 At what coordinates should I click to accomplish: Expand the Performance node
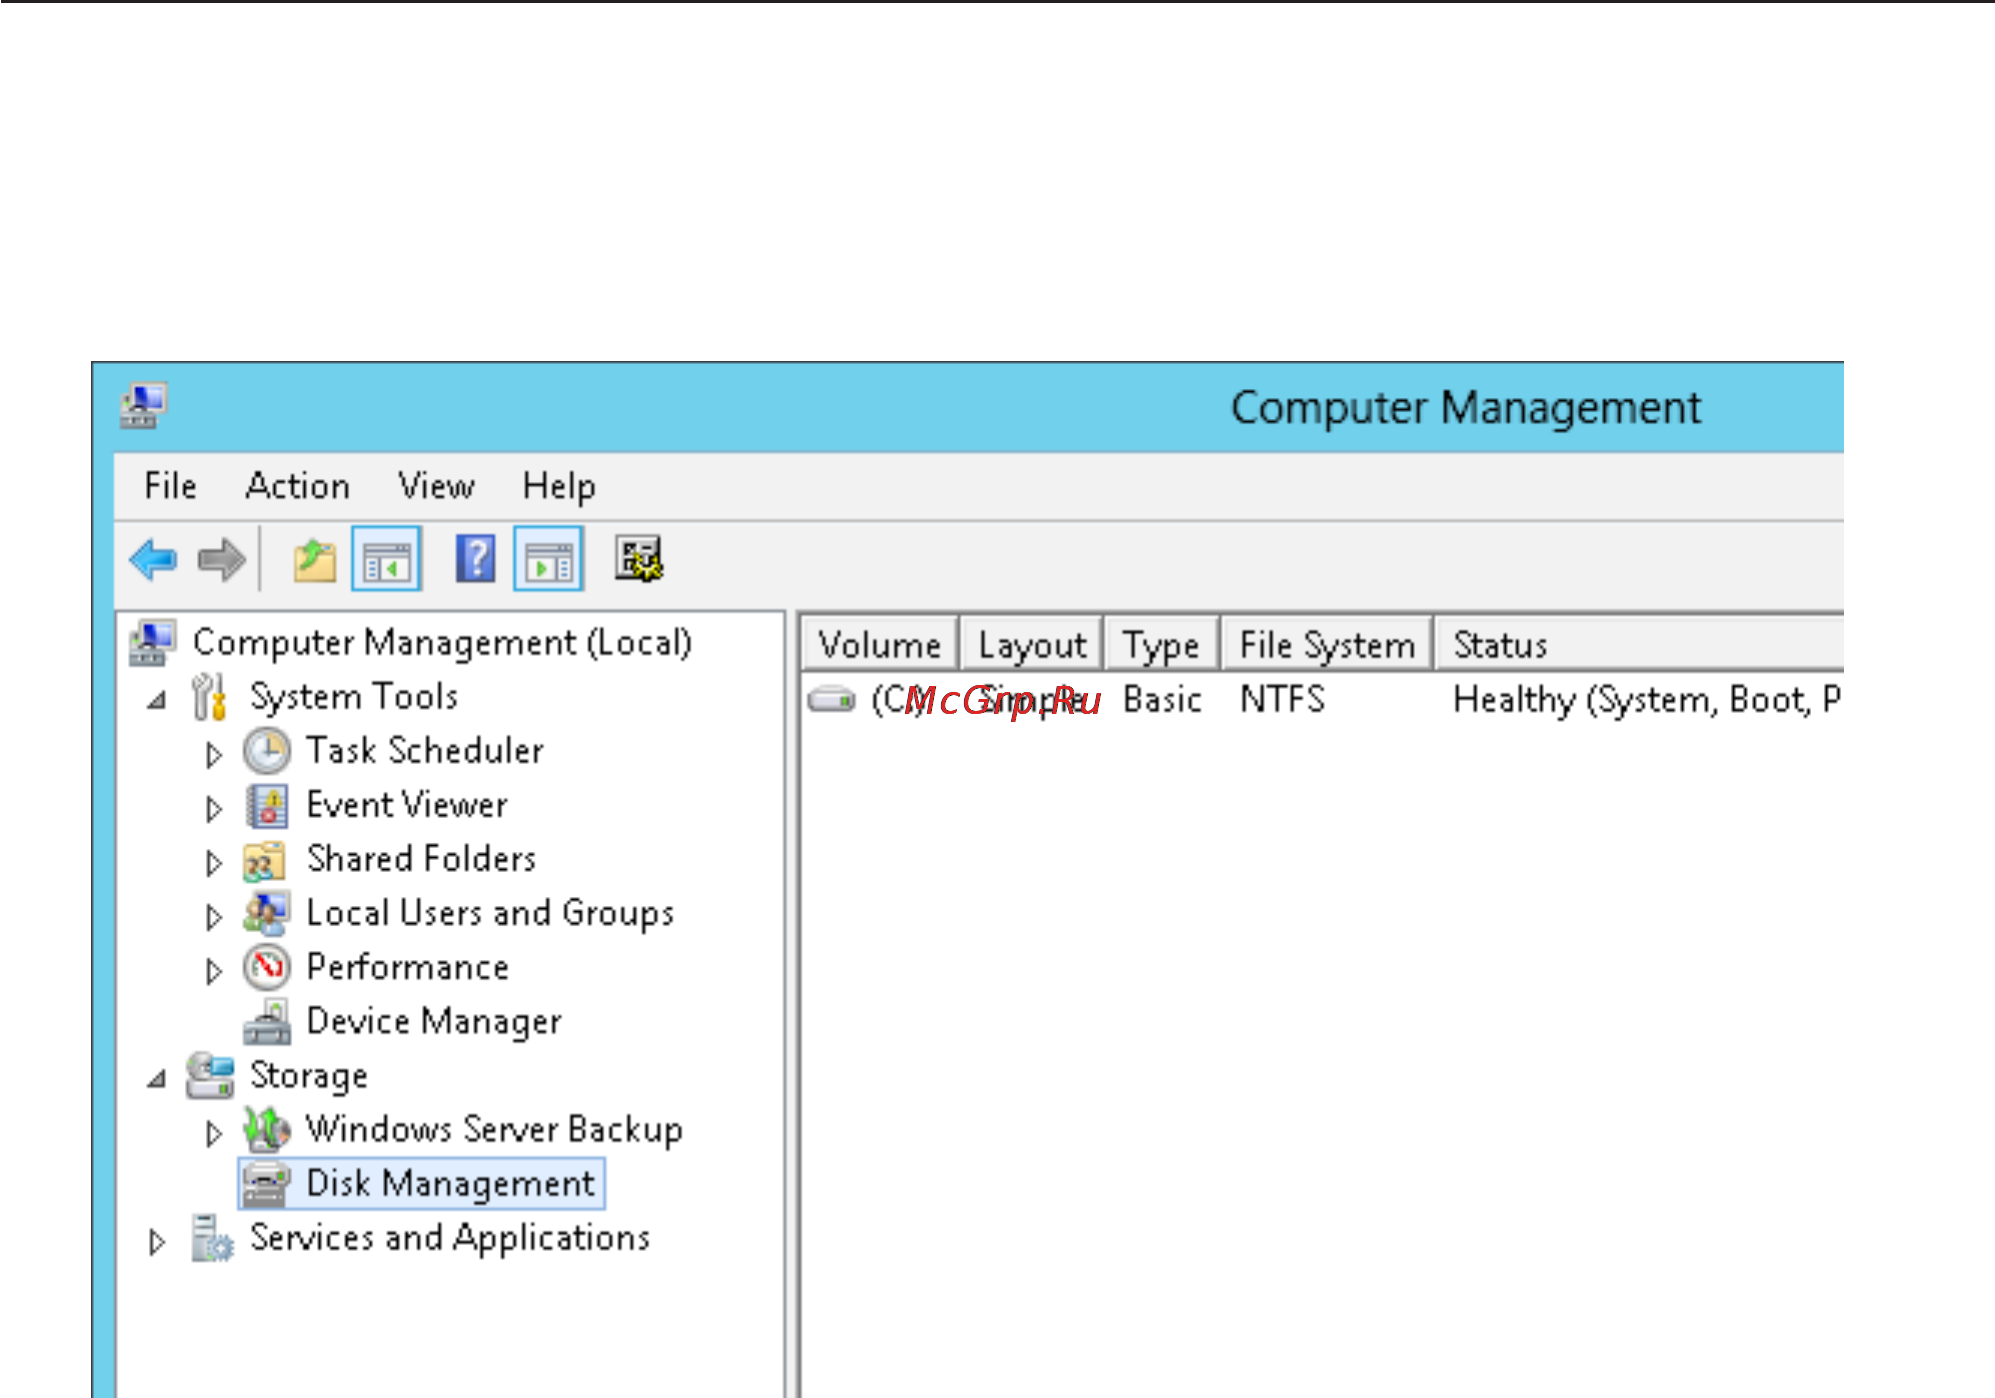click(213, 970)
